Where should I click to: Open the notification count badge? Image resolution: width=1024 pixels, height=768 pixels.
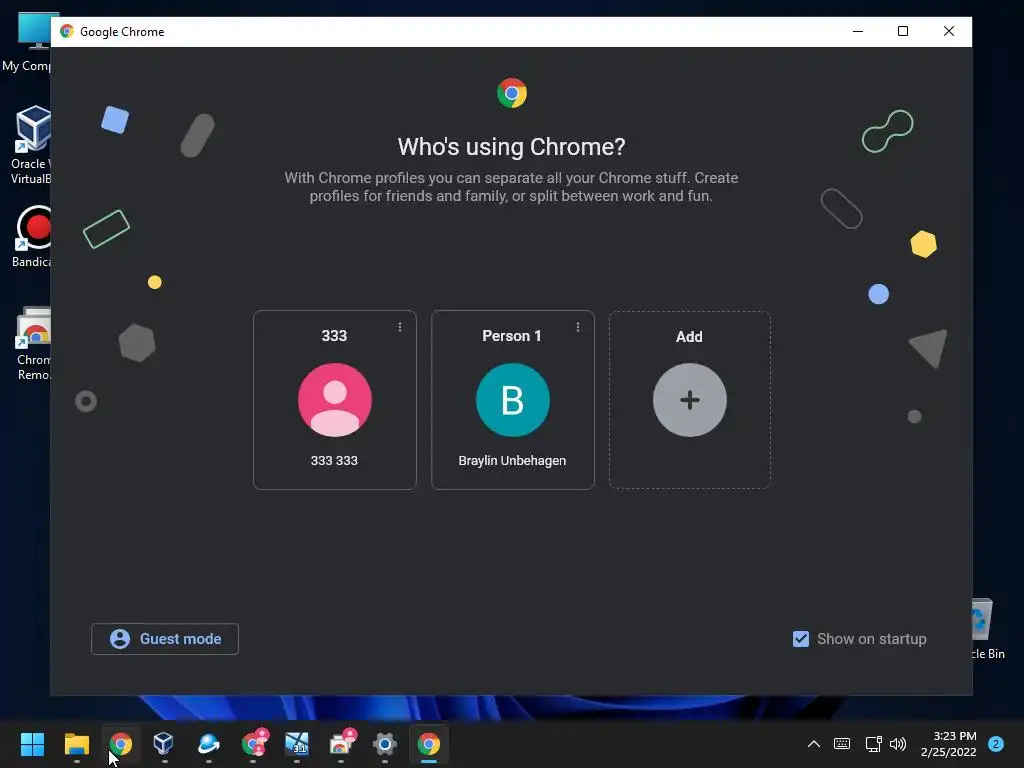point(996,744)
